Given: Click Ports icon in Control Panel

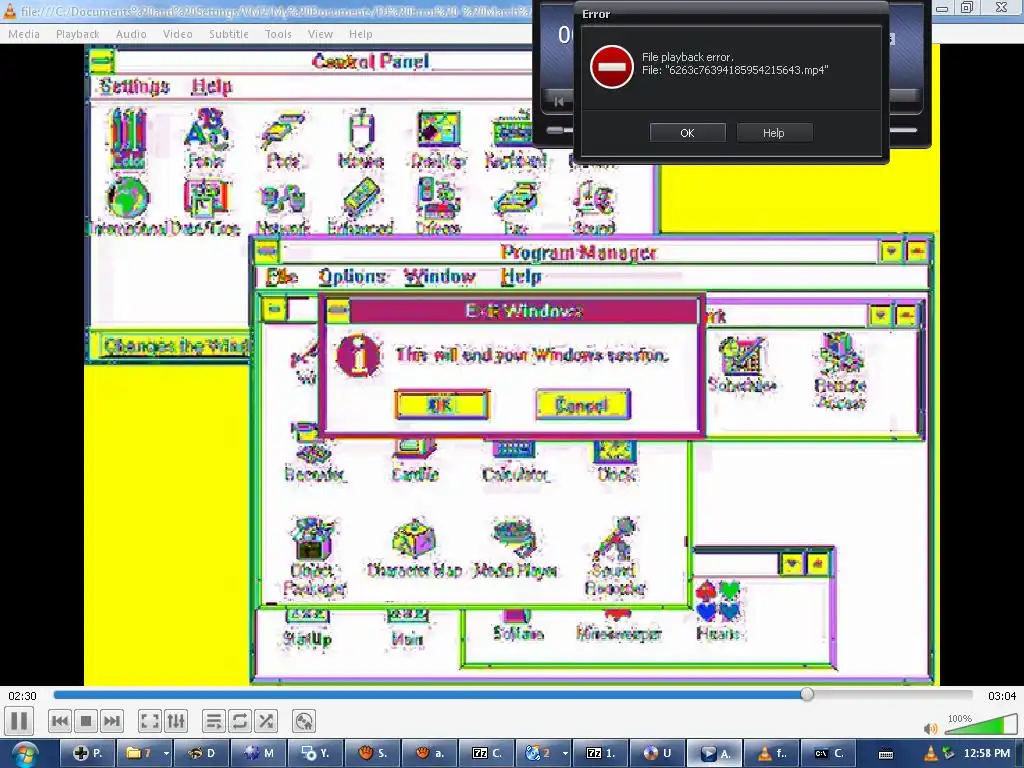Looking at the screenshot, I should point(283,139).
